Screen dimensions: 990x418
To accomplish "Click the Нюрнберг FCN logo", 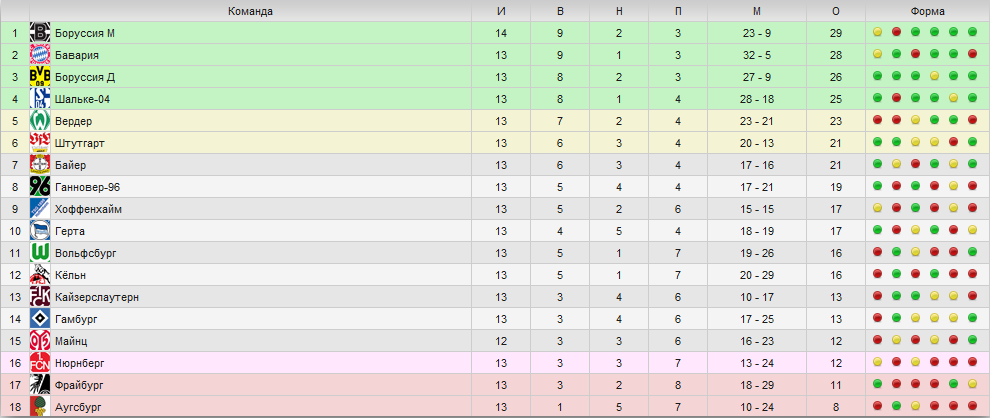I will [x=40, y=363].
